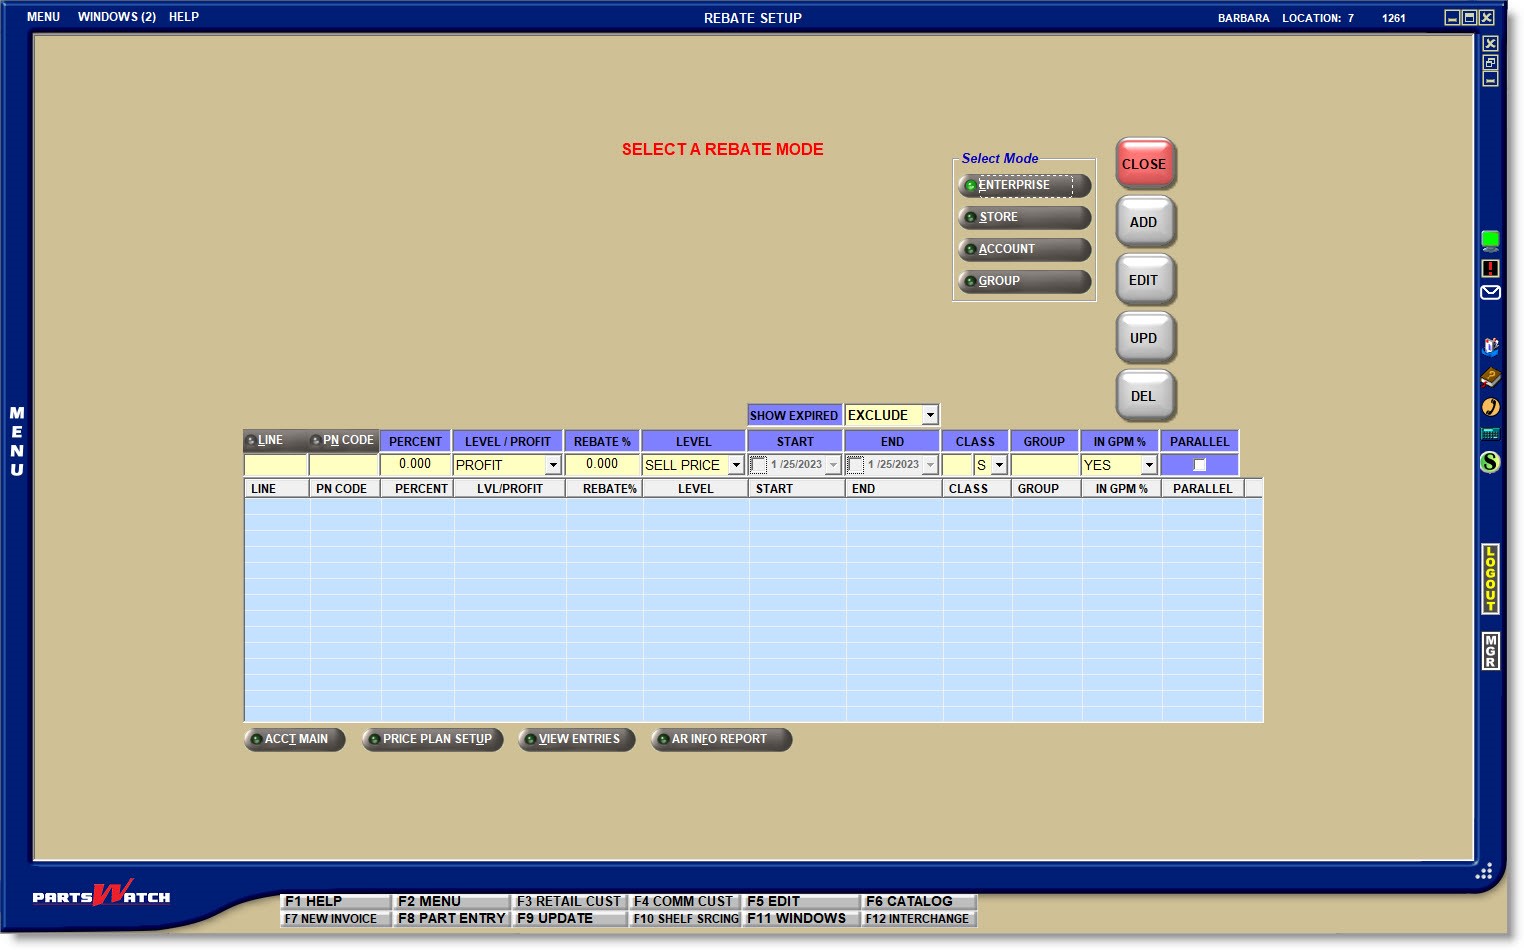Screen dimensions: 1524x950
Task: Check the PARALLEL checkbox
Action: (x=1200, y=465)
